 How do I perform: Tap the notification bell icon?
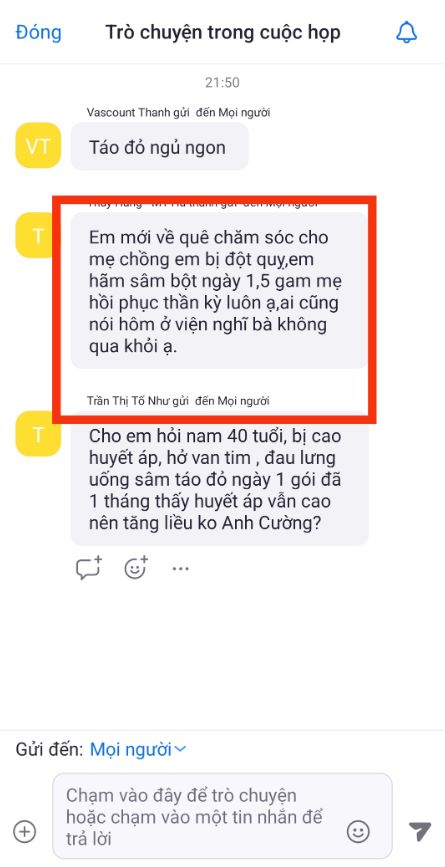coord(406,33)
